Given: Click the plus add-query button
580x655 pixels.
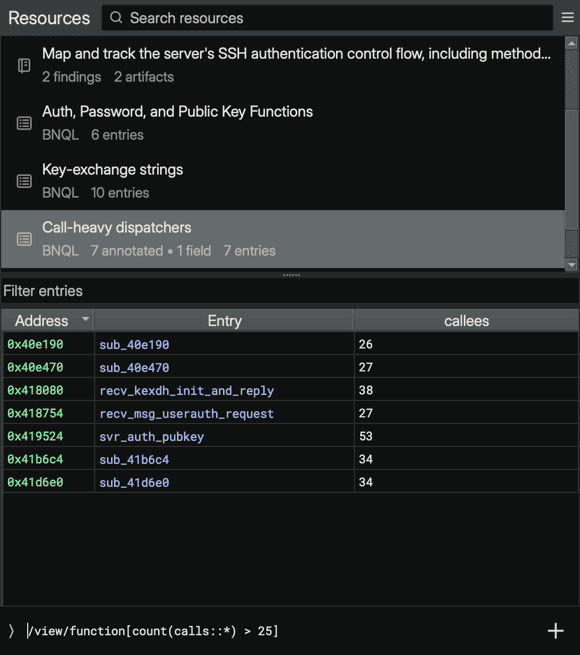Looking at the screenshot, I should click(x=555, y=631).
